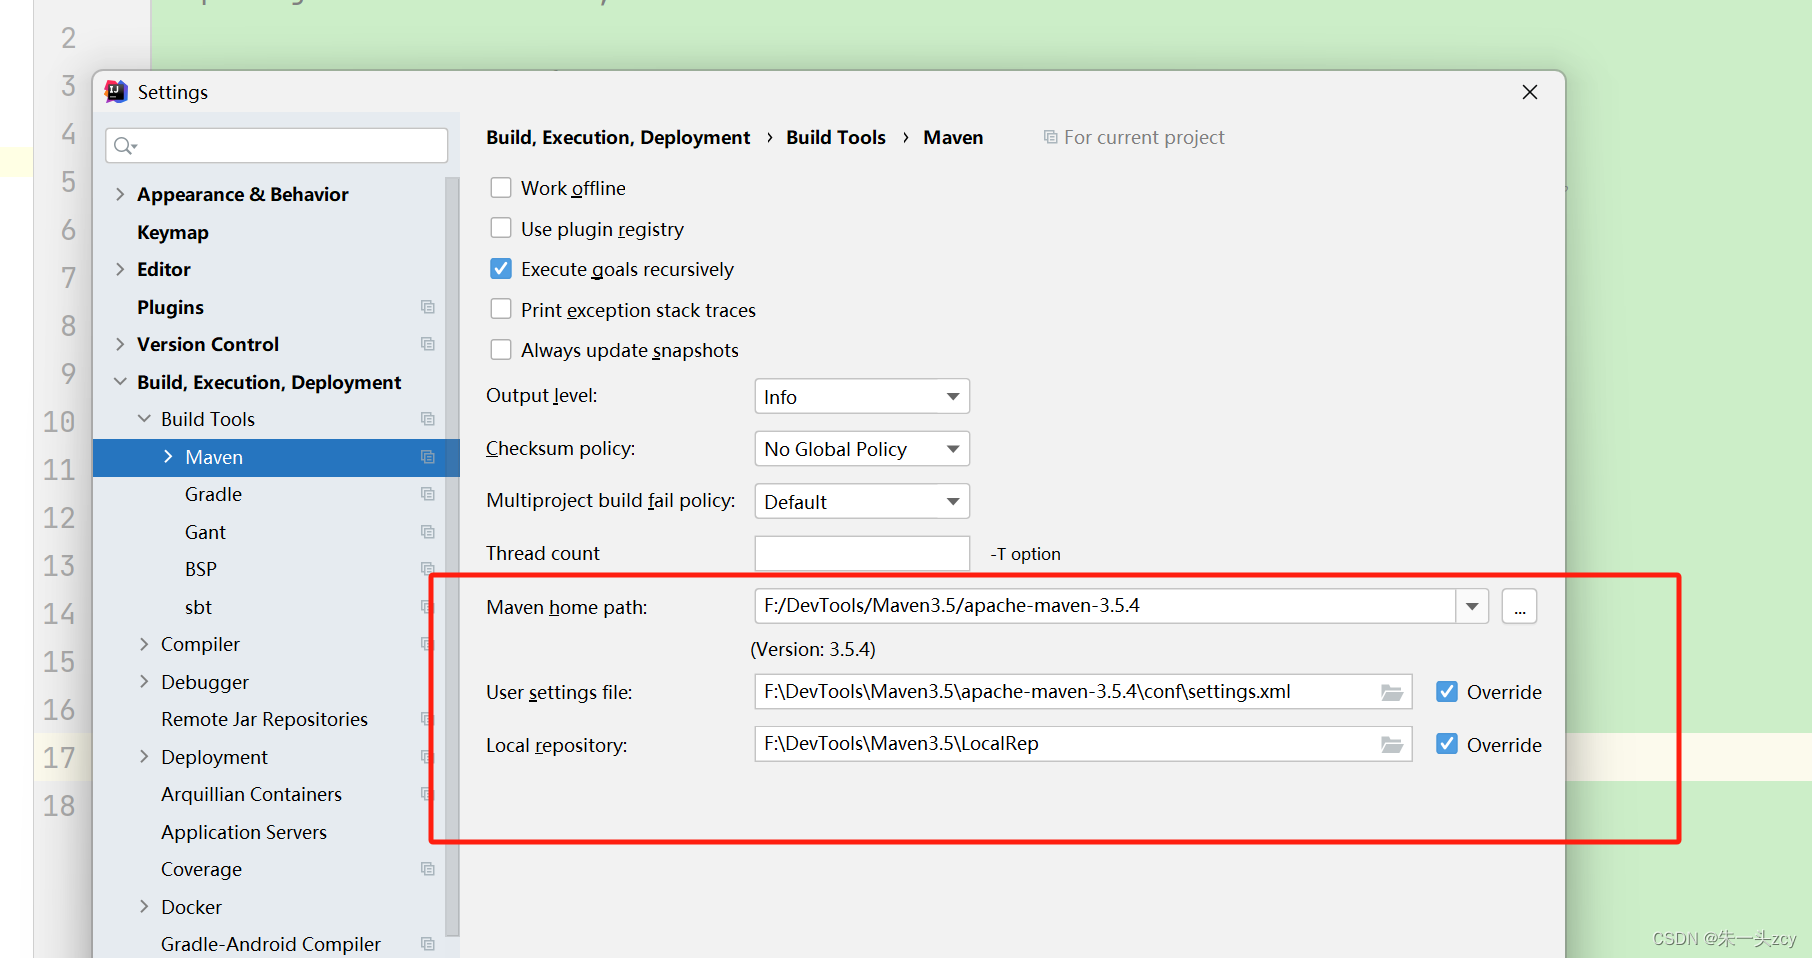1812x958 pixels.
Task: Toggle Override for Local repository
Action: tap(1447, 744)
